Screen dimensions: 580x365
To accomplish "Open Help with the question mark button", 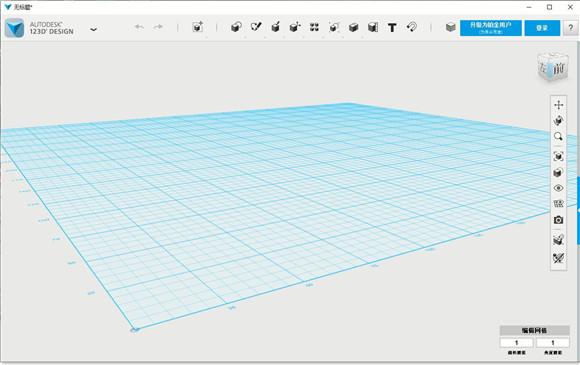I will [570, 28].
